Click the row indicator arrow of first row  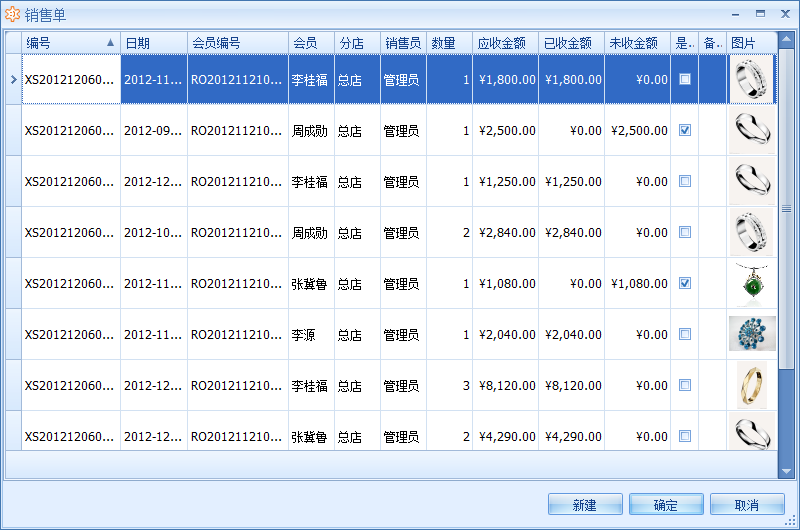13,80
